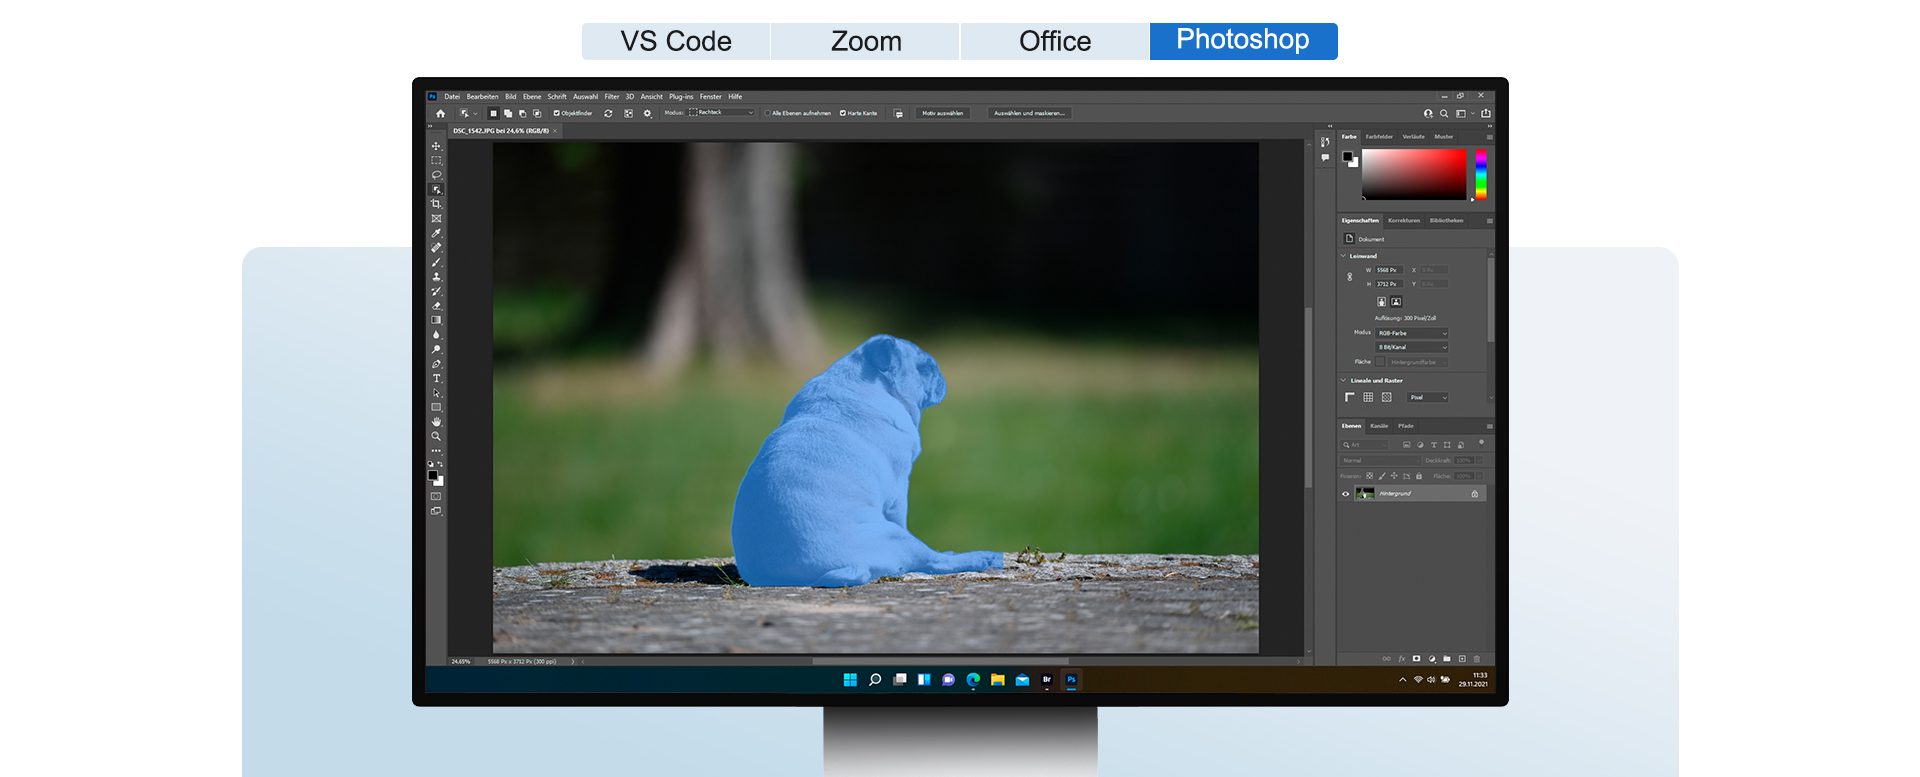Open the Pixel units dropdown
This screenshot has width=1920, height=777.
point(1428,397)
